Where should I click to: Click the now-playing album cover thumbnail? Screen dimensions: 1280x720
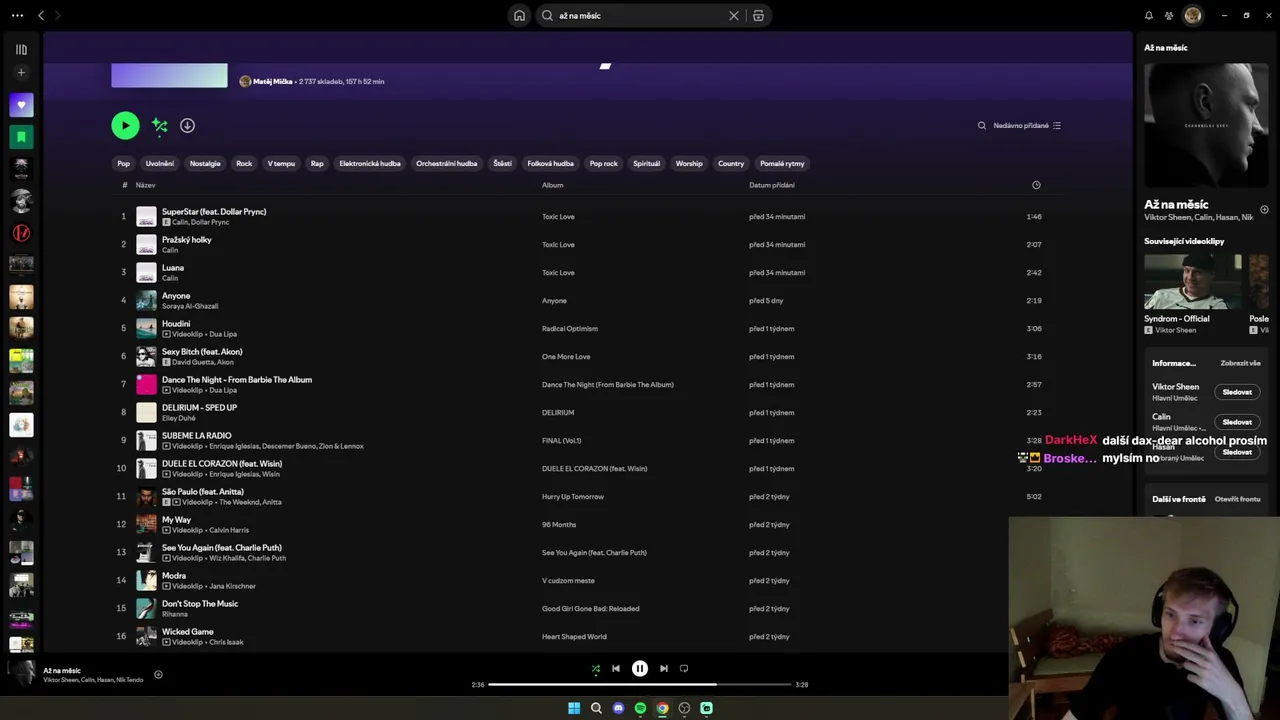(21, 674)
